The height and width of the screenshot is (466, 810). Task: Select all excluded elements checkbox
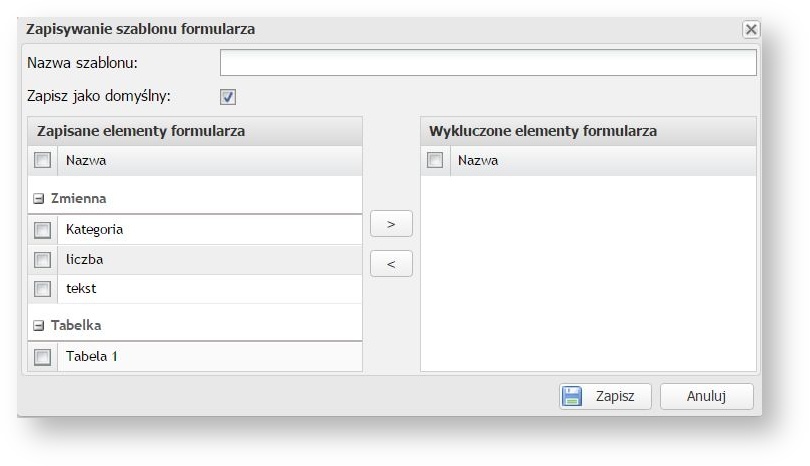click(x=435, y=160)
